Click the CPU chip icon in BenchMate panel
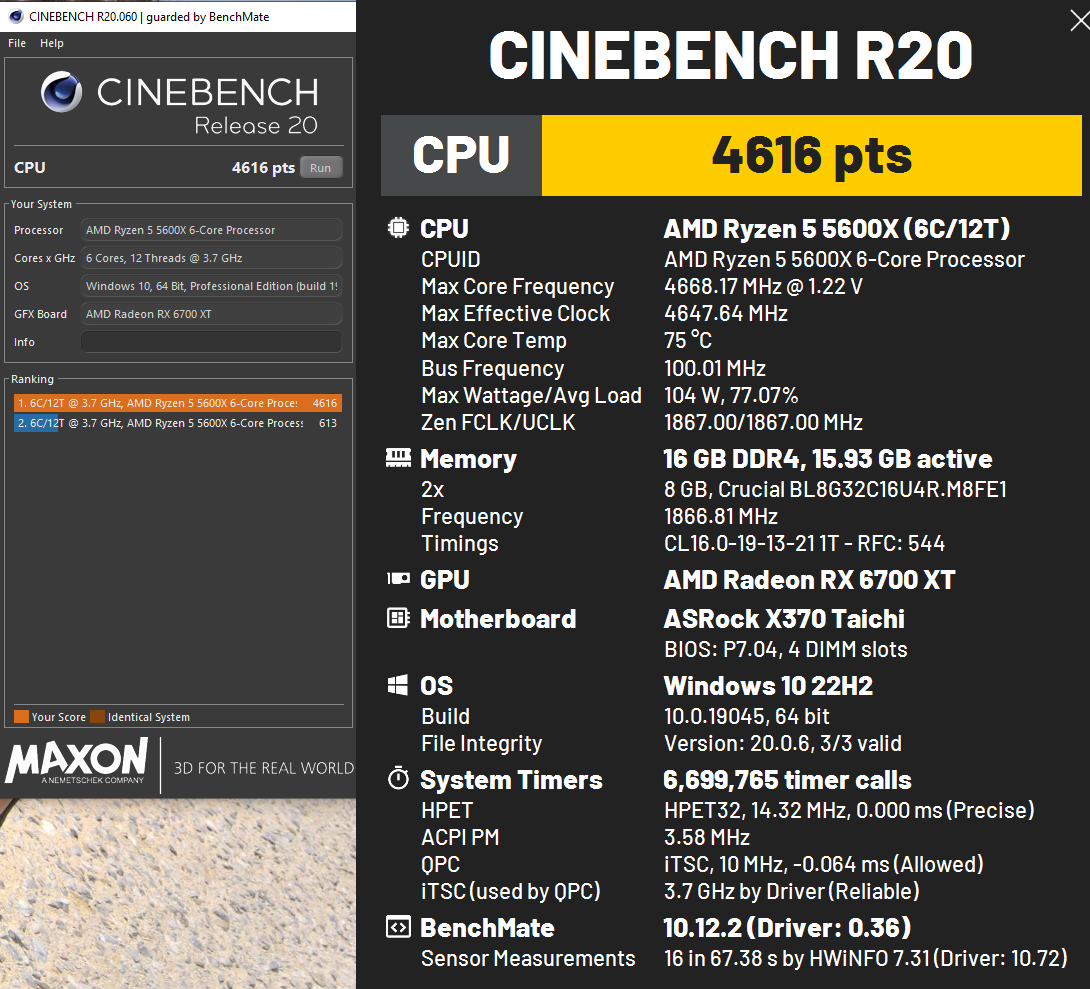The image size is (1090, 989). [x=398, y=227]
